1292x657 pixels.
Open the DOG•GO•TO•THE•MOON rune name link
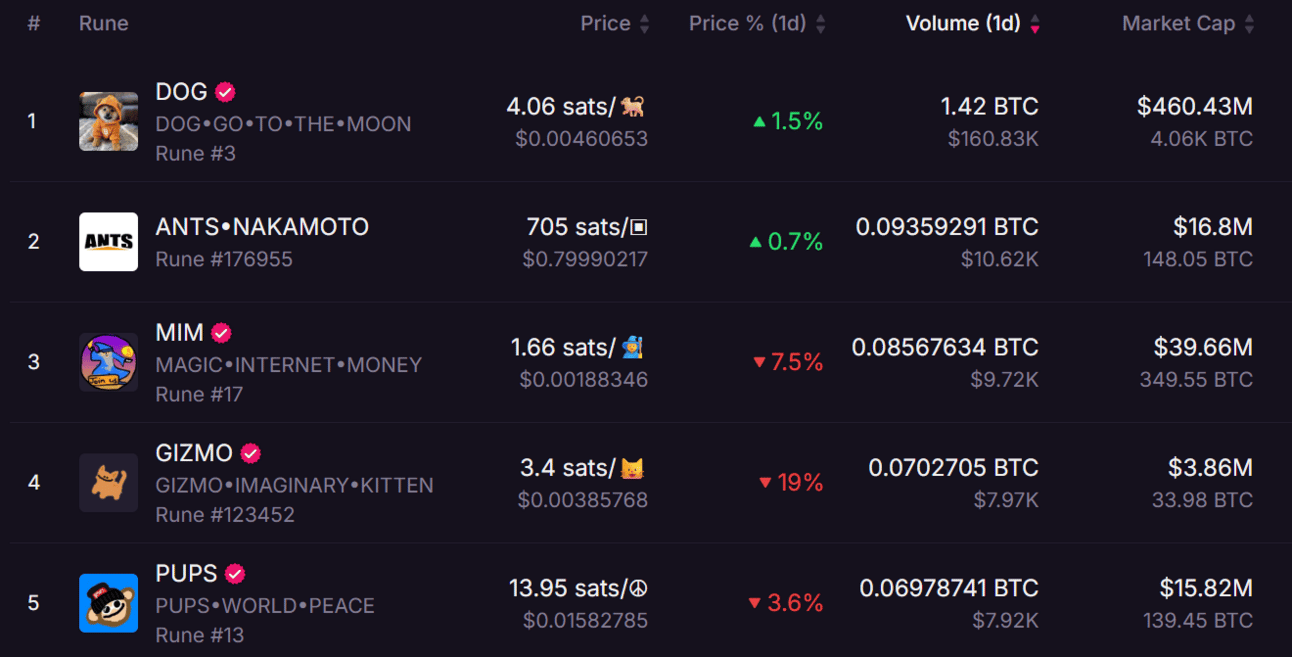[283, 124]
